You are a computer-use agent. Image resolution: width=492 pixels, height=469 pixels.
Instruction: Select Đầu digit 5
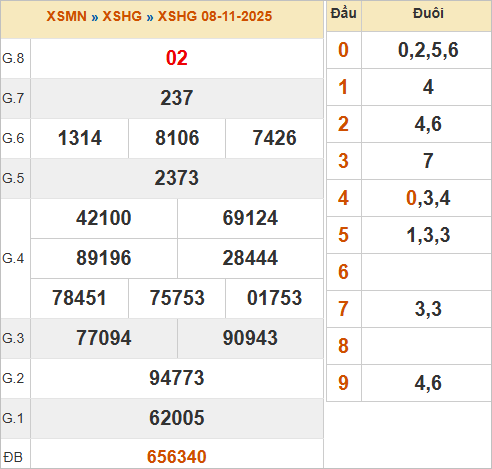(343, 235)
